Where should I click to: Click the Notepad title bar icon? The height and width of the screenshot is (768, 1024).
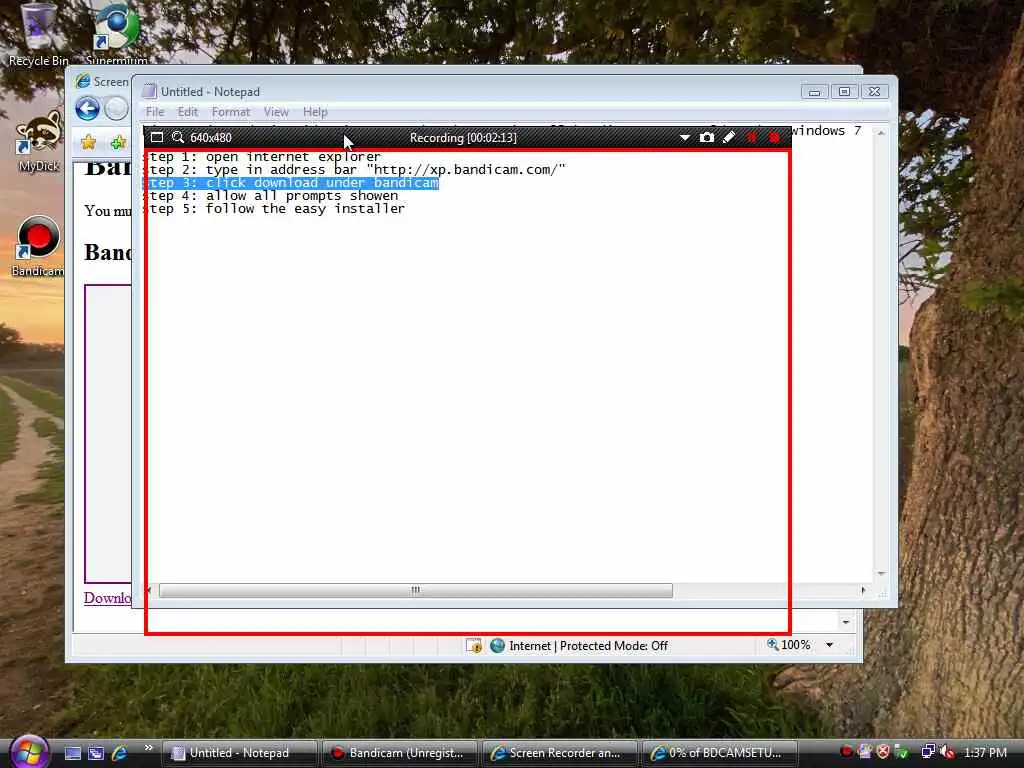[150, 91]
